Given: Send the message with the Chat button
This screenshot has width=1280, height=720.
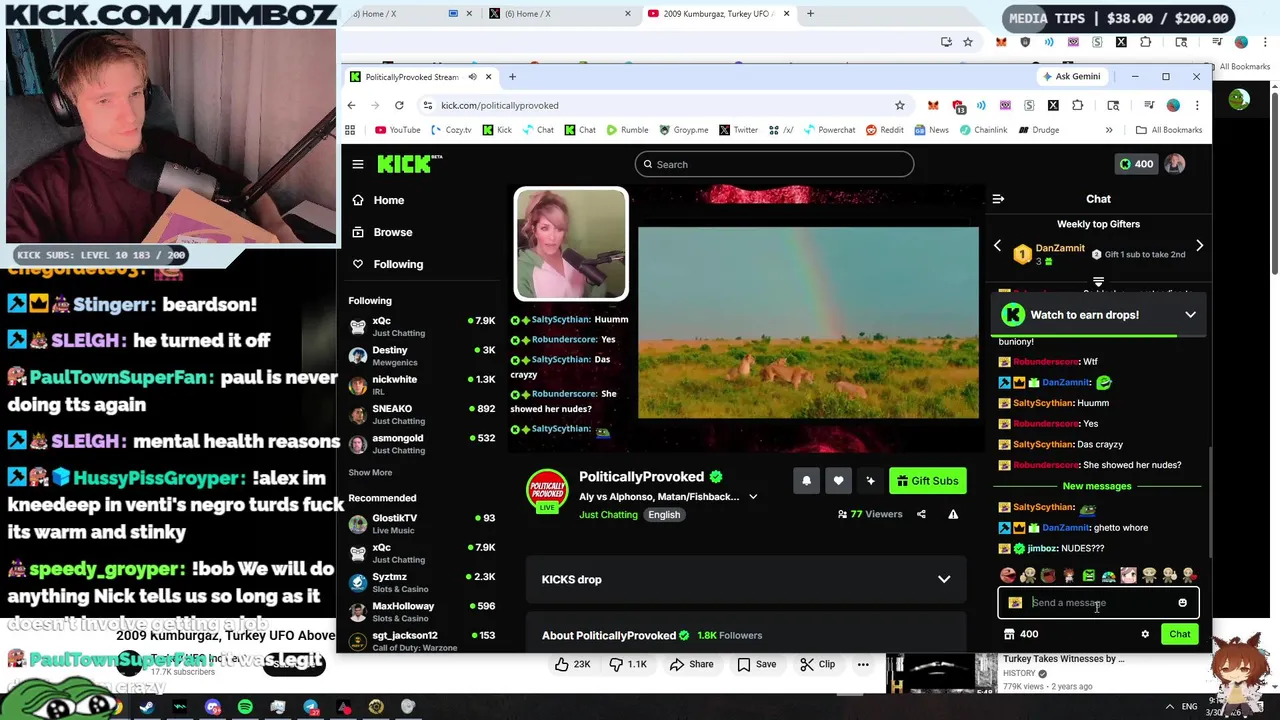Looking at the screenshot, I should click(1180, 634).
